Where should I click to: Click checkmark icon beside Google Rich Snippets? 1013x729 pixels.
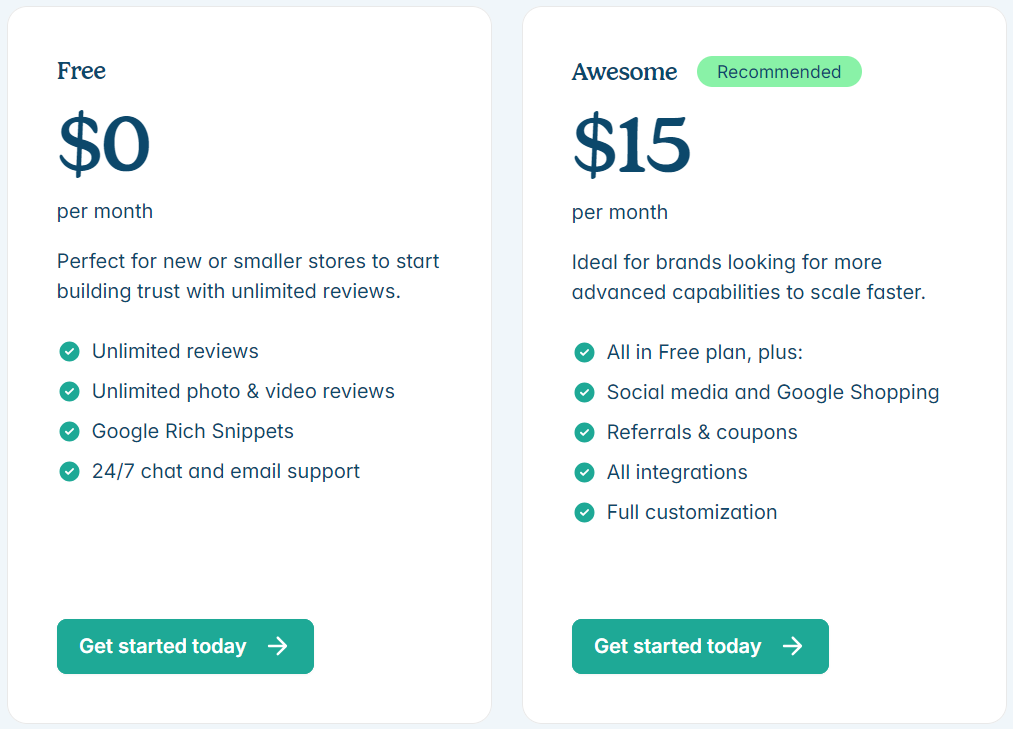tap(69, 431)
